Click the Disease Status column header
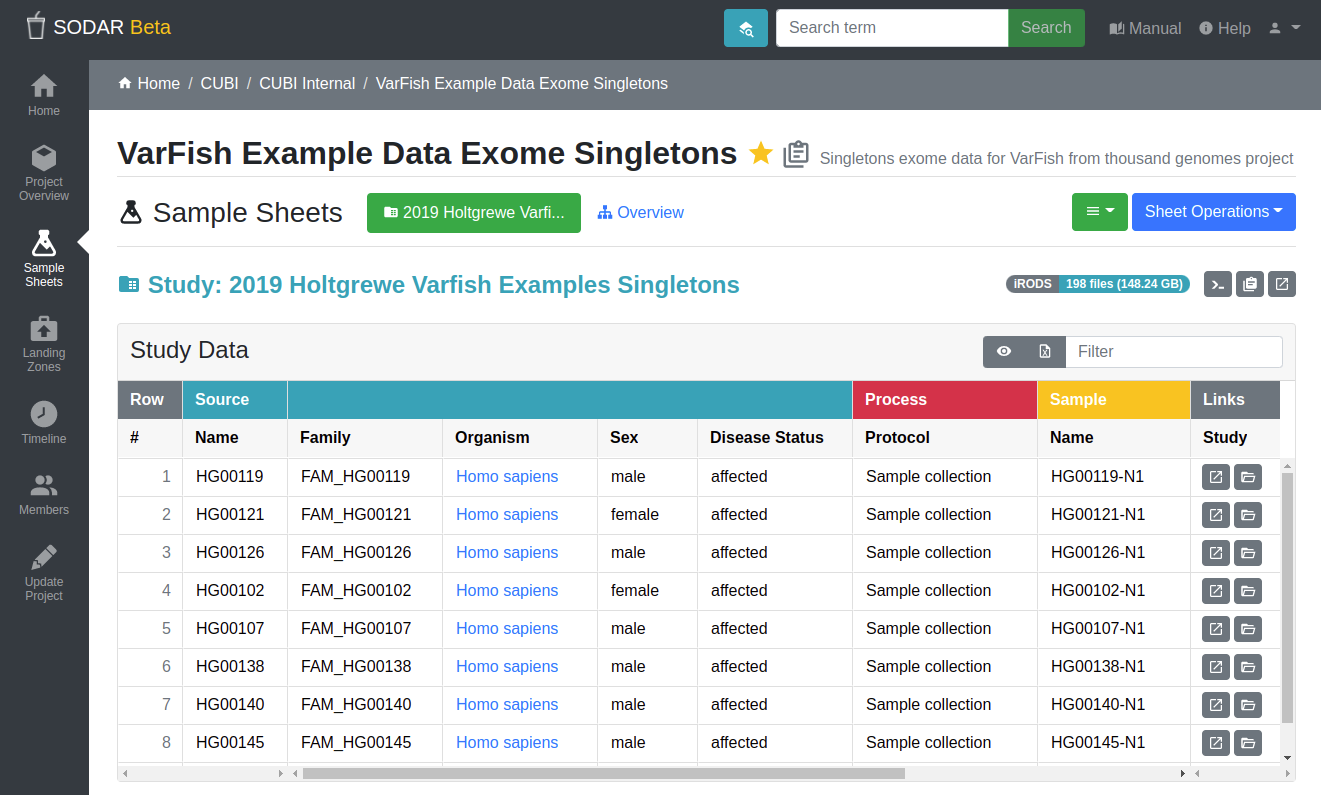 click(775, 438)
